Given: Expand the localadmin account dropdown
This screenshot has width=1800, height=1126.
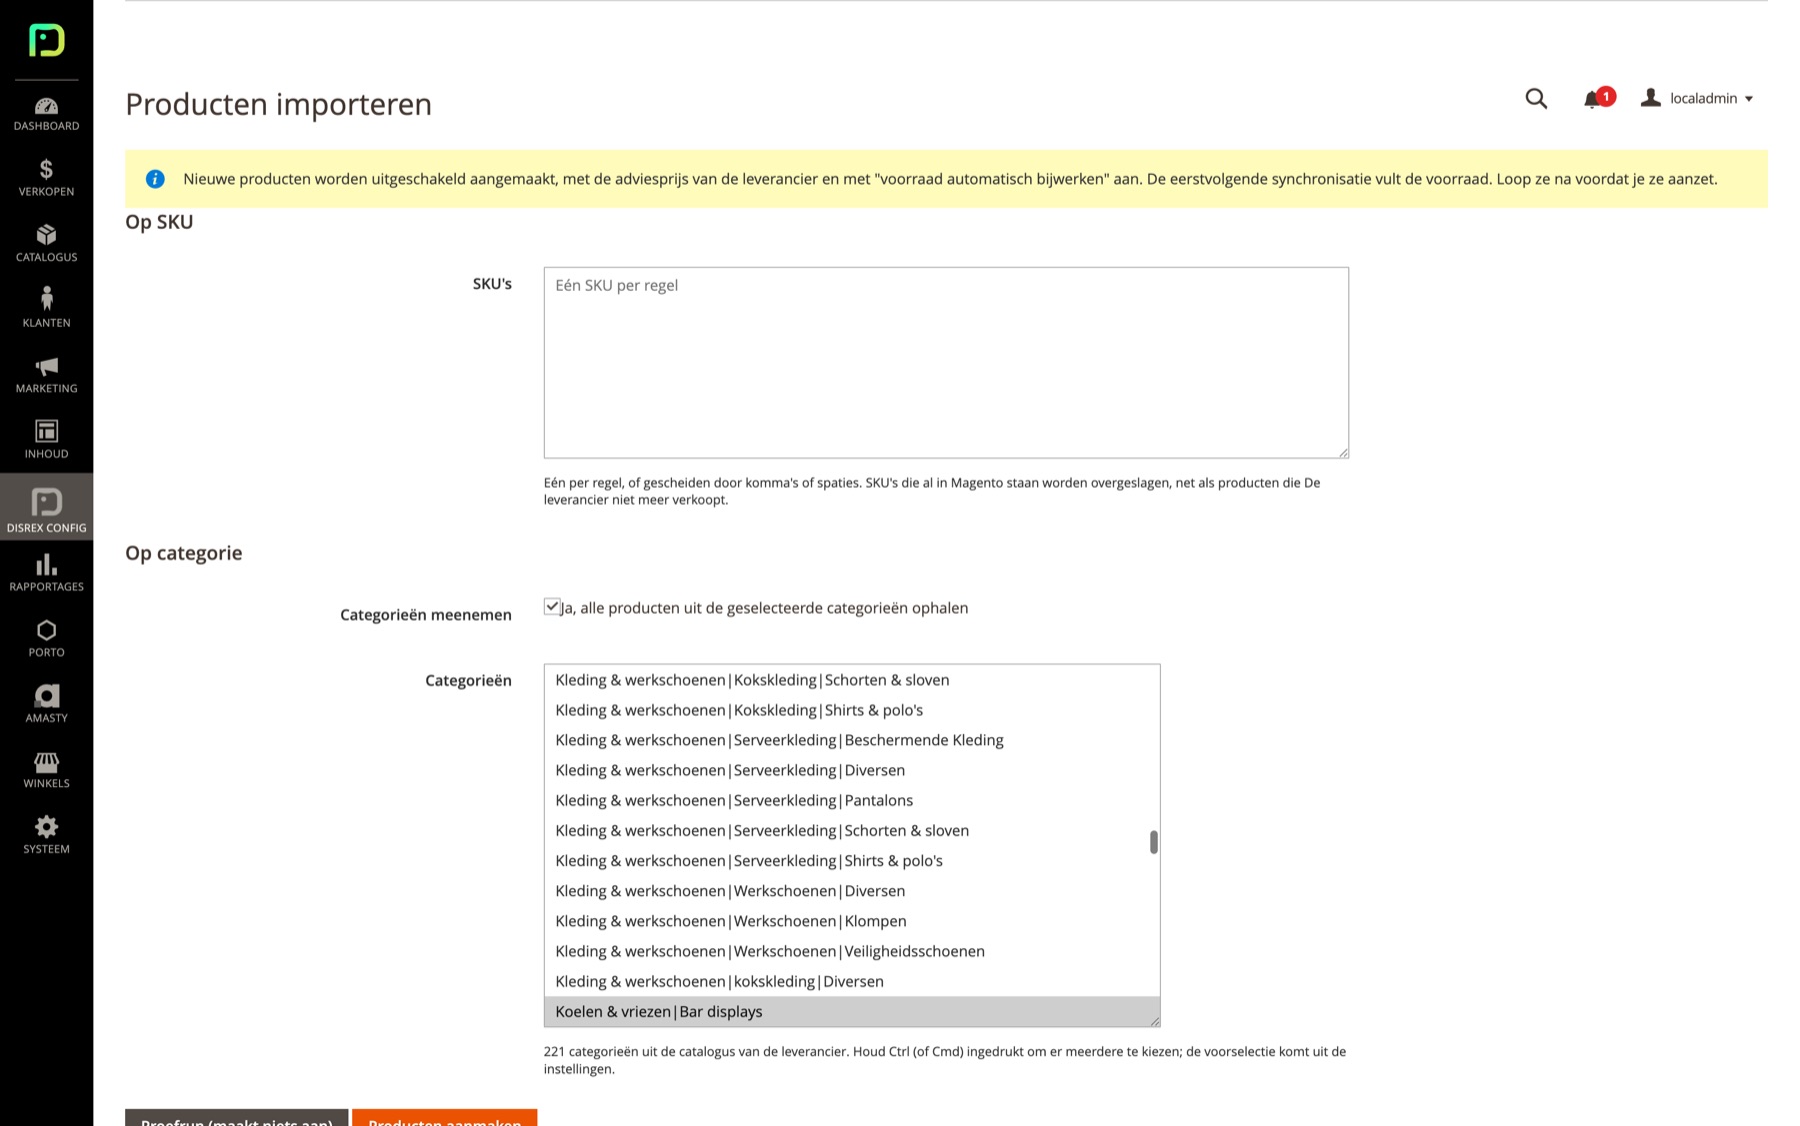Looking at the screenshot, I should pyautogui.click(x=1697, y=98).
